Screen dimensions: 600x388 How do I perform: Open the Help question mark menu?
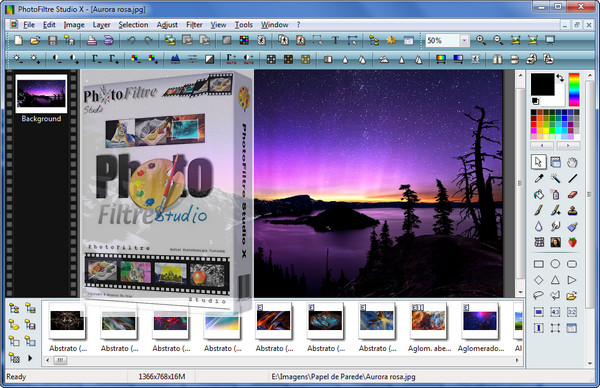click(298, 25)
